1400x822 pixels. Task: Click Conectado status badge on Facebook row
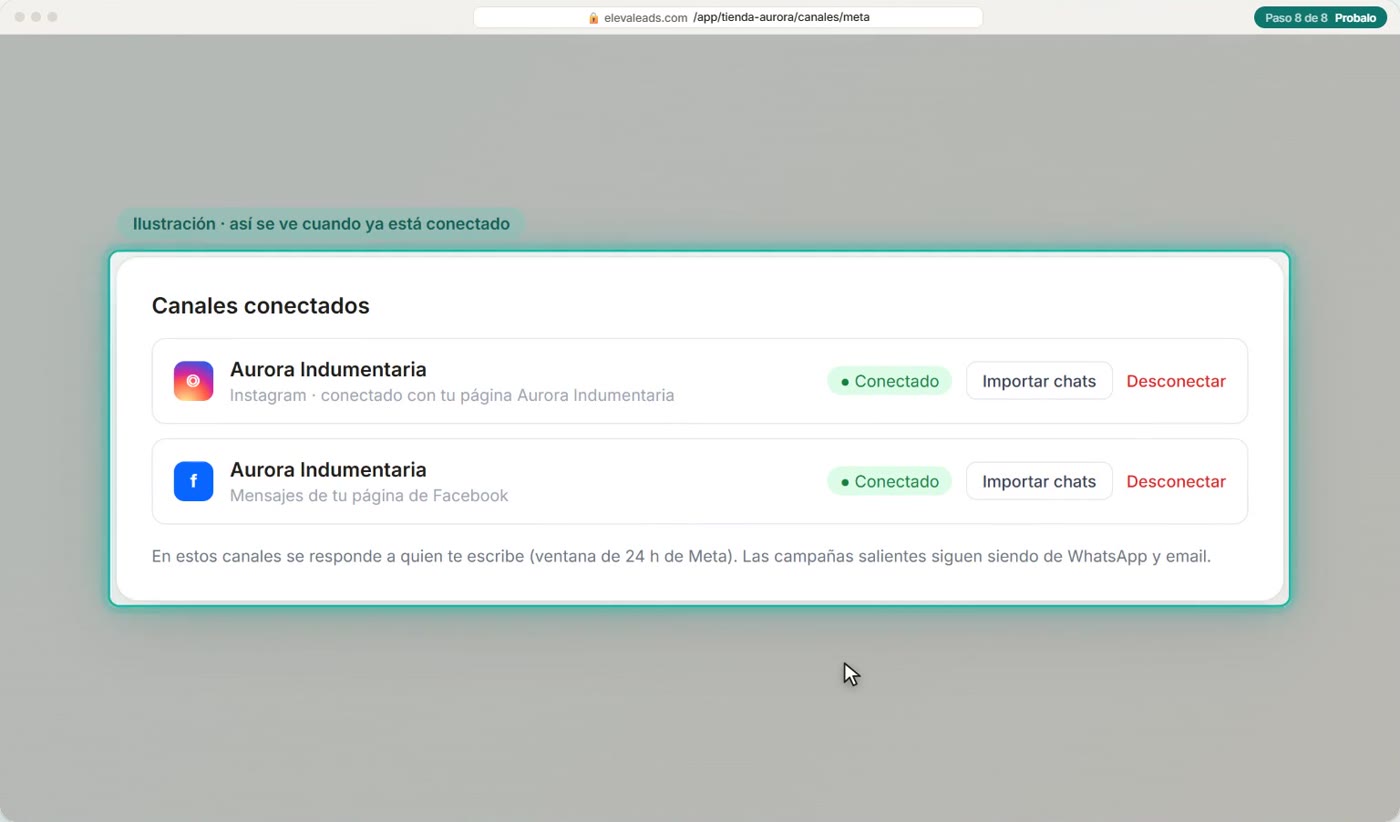(889, 481)
